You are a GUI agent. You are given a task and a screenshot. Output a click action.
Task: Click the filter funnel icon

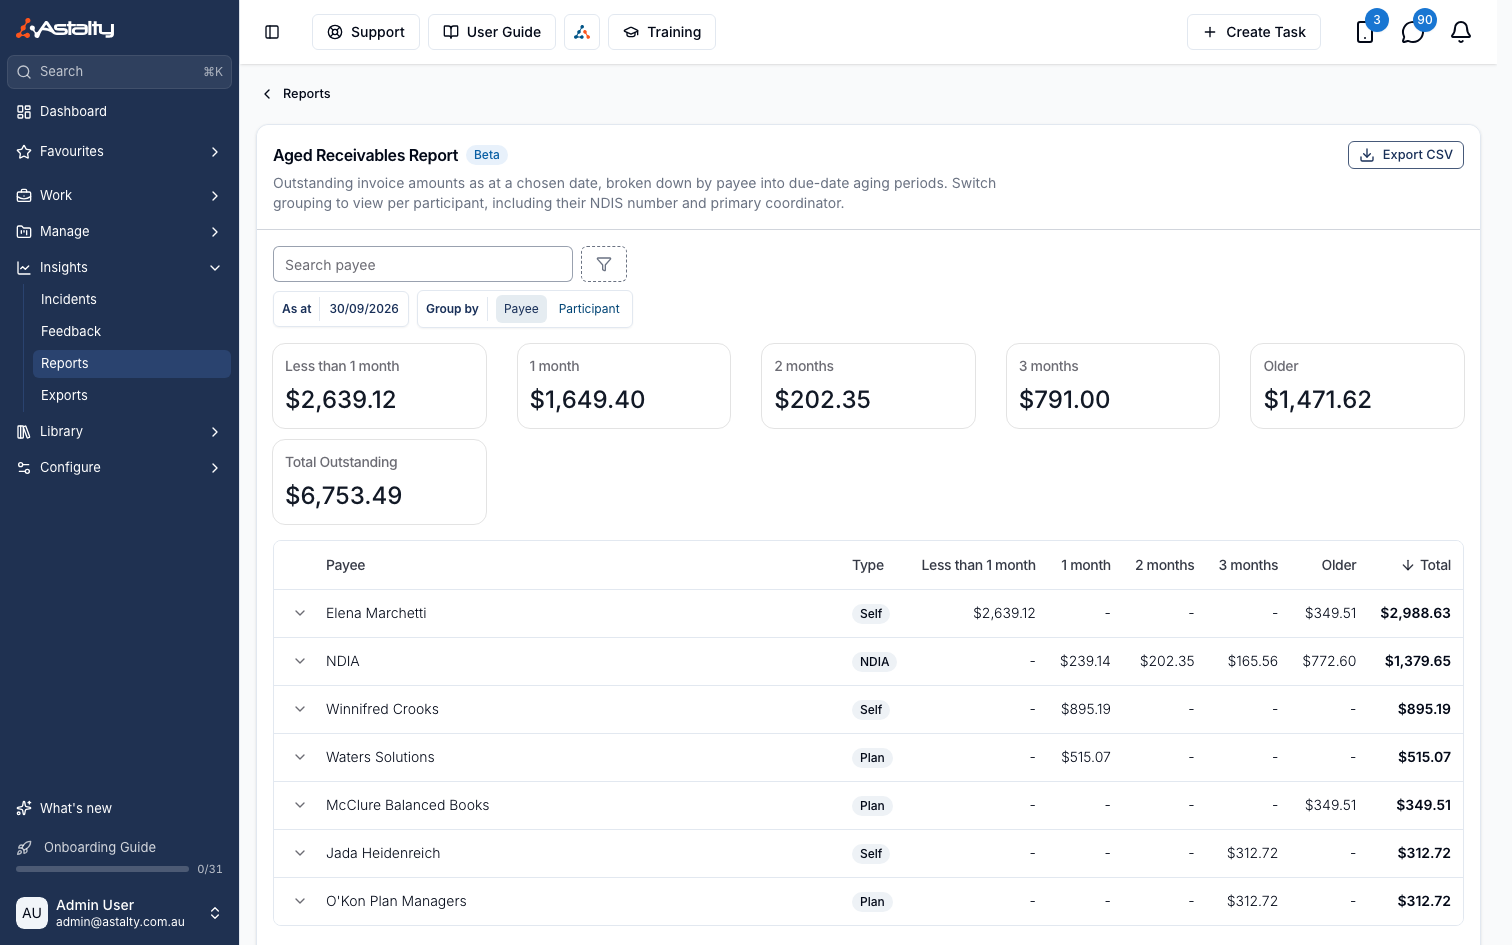coord(604,264)
